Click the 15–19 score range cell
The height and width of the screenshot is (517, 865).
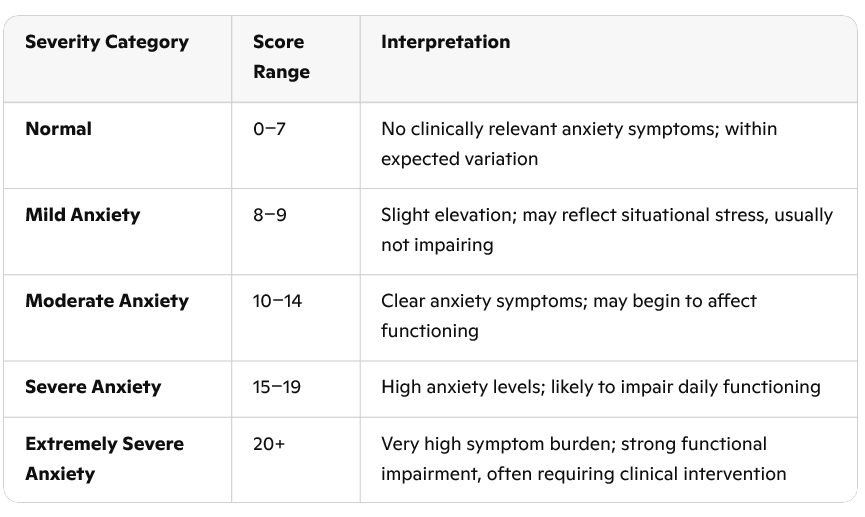(x=277, y=387)
